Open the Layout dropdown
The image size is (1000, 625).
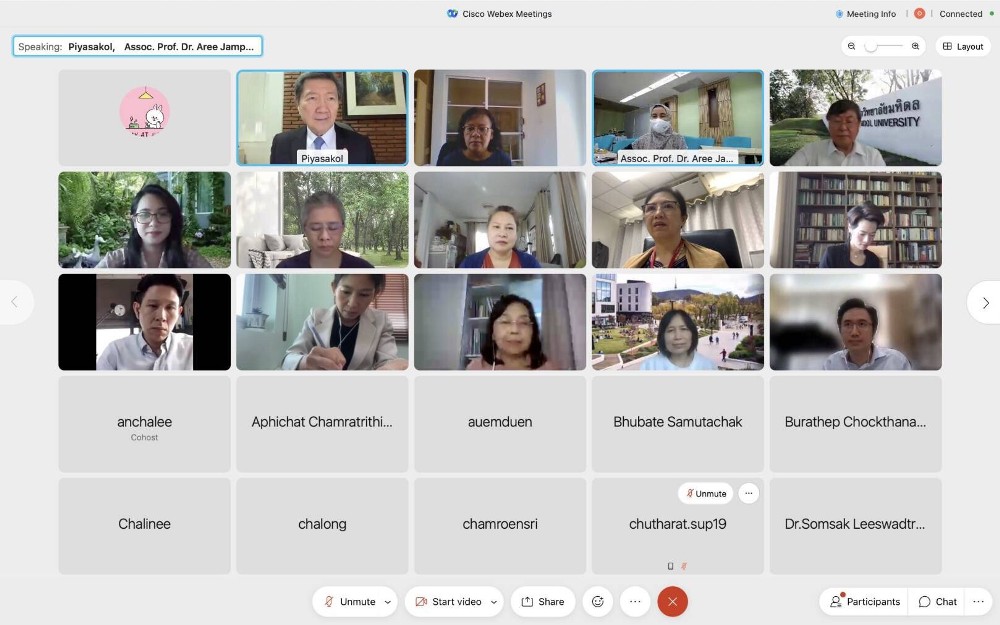963,46
